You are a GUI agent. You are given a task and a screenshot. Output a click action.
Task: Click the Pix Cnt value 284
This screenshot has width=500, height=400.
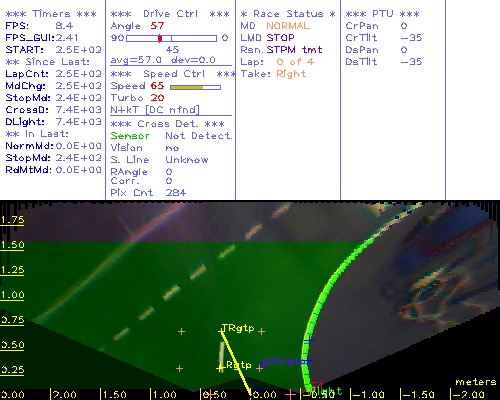[176, 193]
